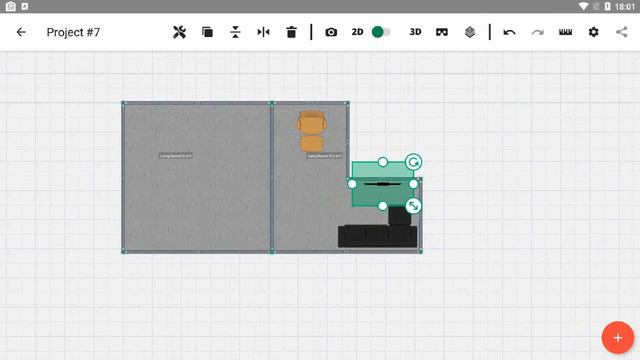Click the left Living Room label
Screen dimensions: 640x360
[x=176, y=156]
